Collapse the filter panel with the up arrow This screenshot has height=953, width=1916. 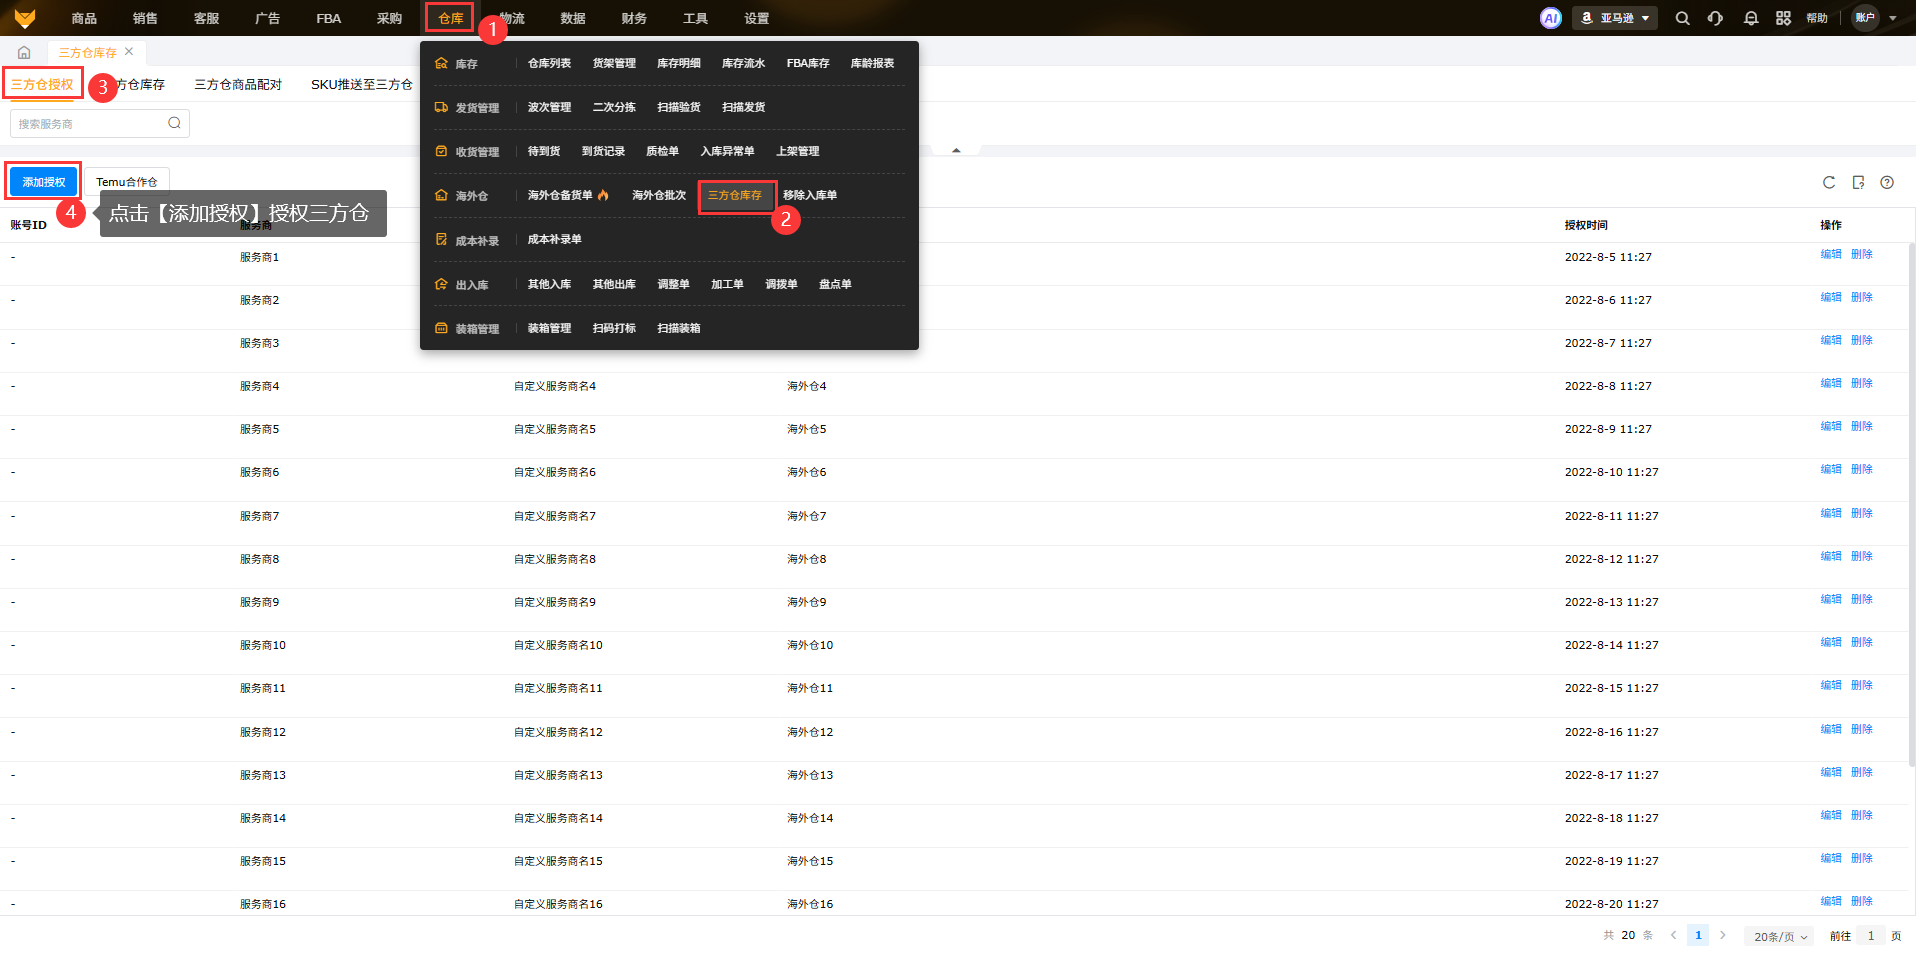pyautogui.click(x=956, y=150)
